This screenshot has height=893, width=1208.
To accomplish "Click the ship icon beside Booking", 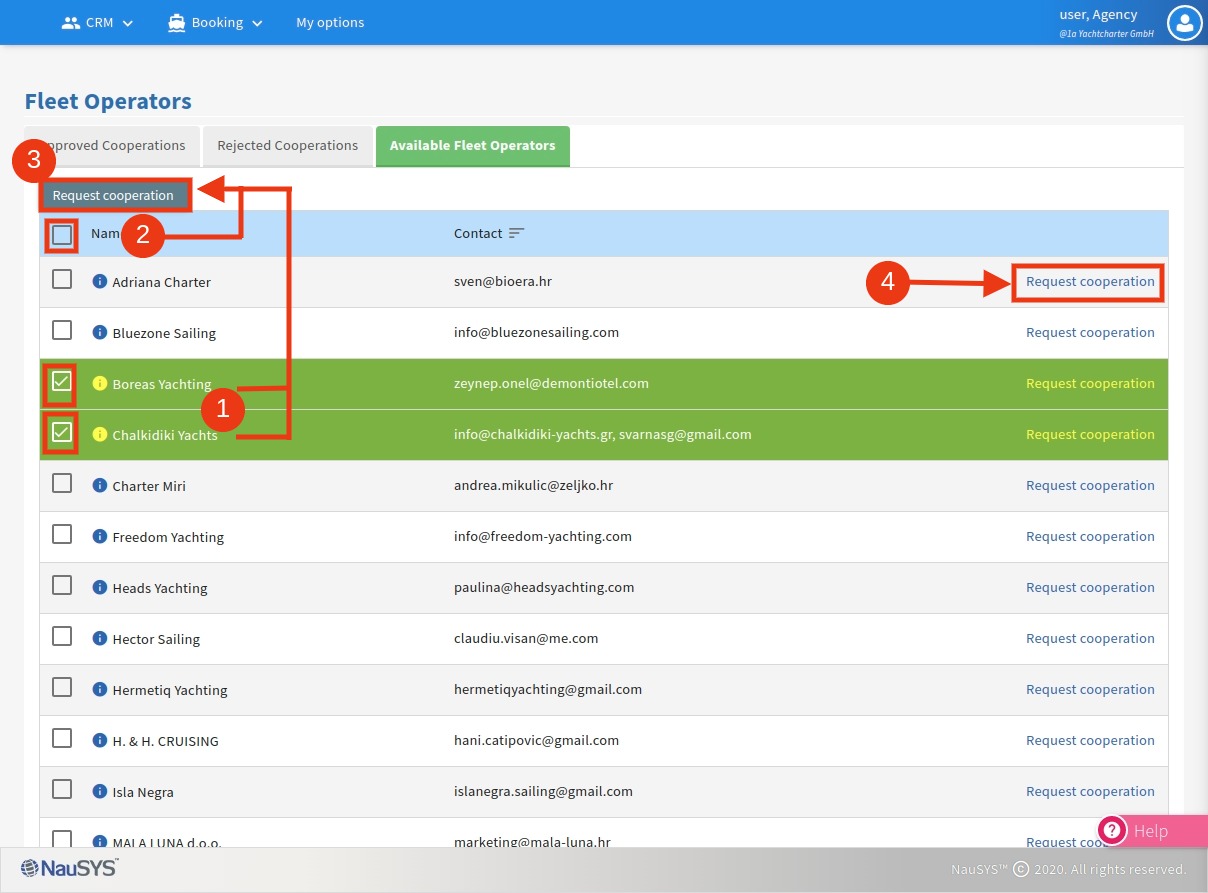I will click(x=177, y=22).
